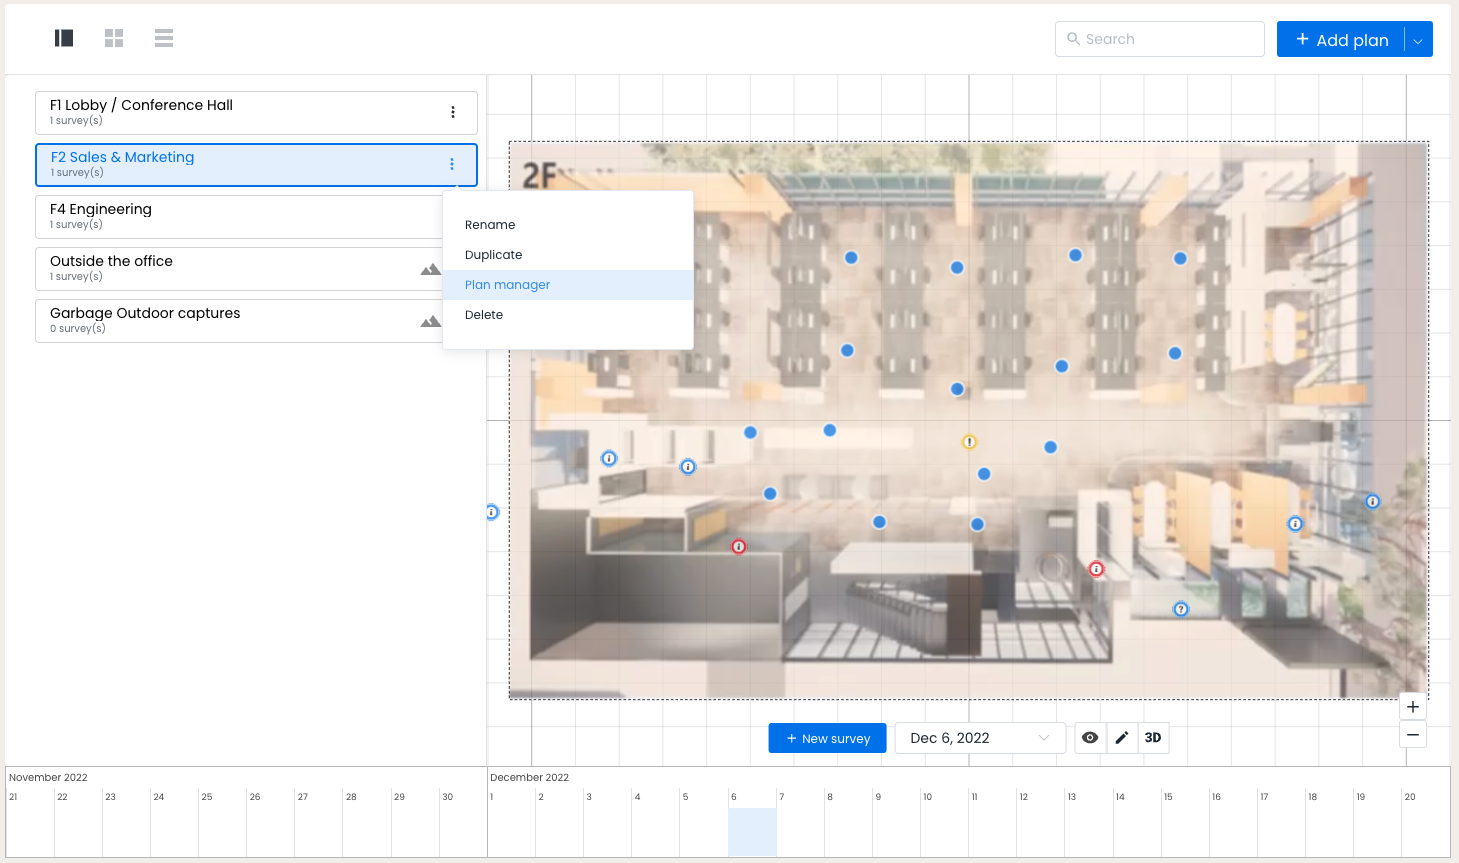The image size is (1459, 863).
Task: Open the Dec 6, 2022 survey date dropdown
Action: tap(980, 738)
